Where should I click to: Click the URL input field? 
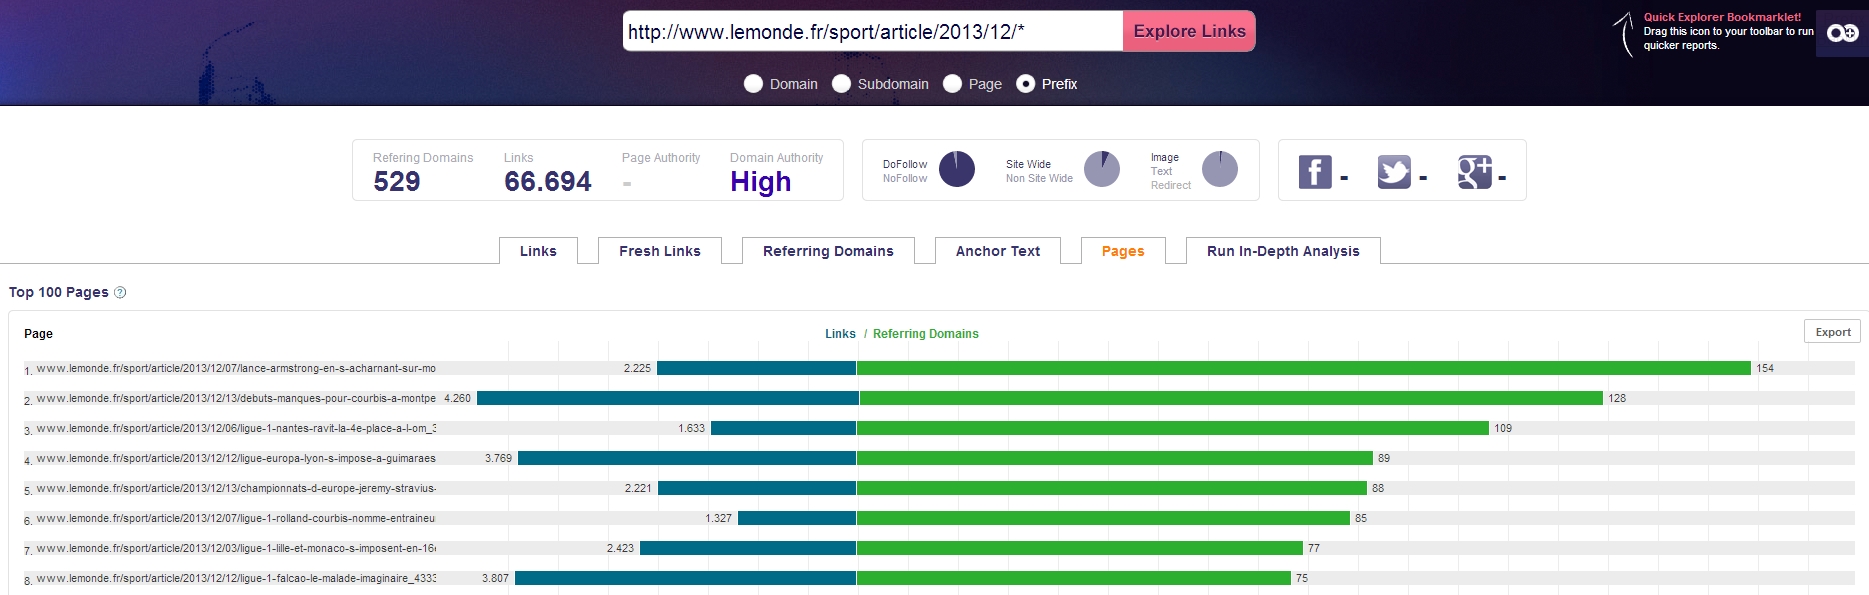tap(873, 31)
